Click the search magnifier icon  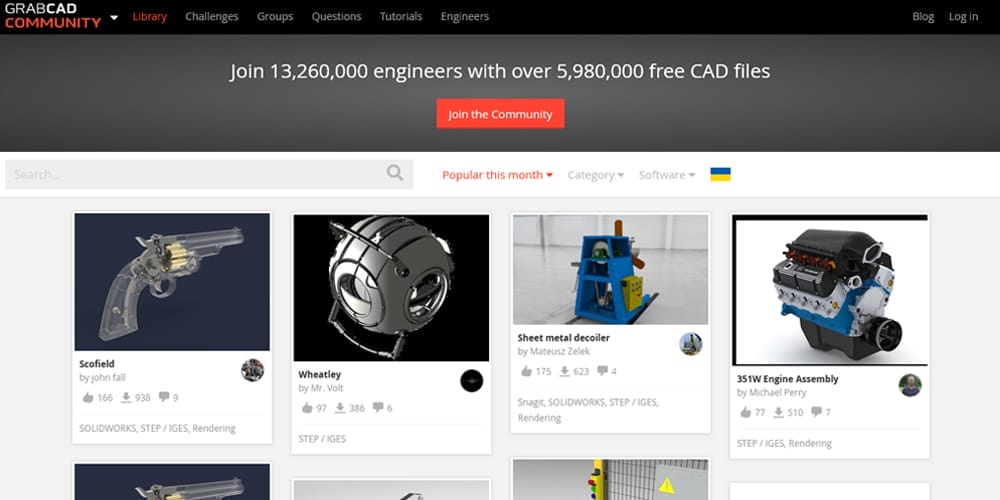395,173
